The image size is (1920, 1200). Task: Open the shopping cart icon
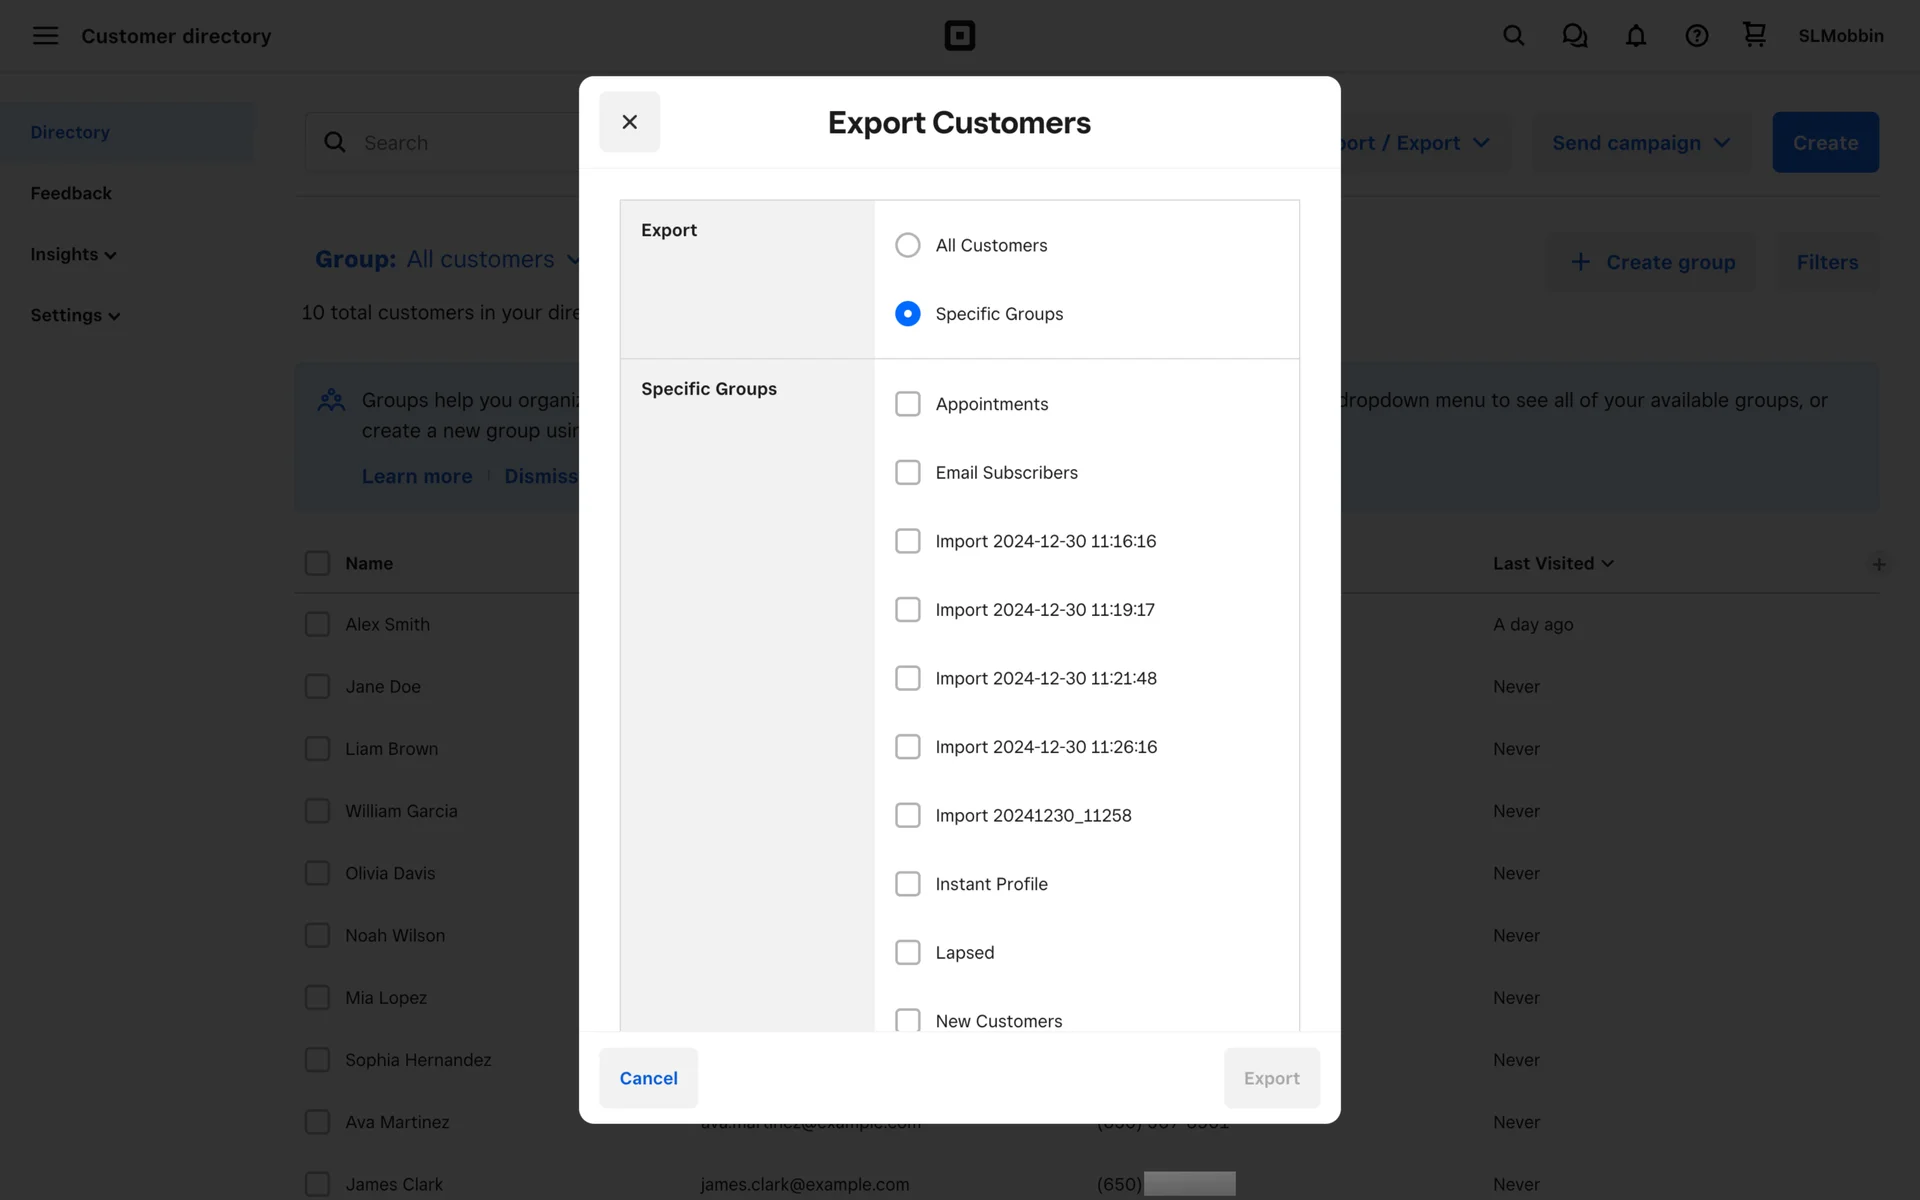(x=1754, y=35)
